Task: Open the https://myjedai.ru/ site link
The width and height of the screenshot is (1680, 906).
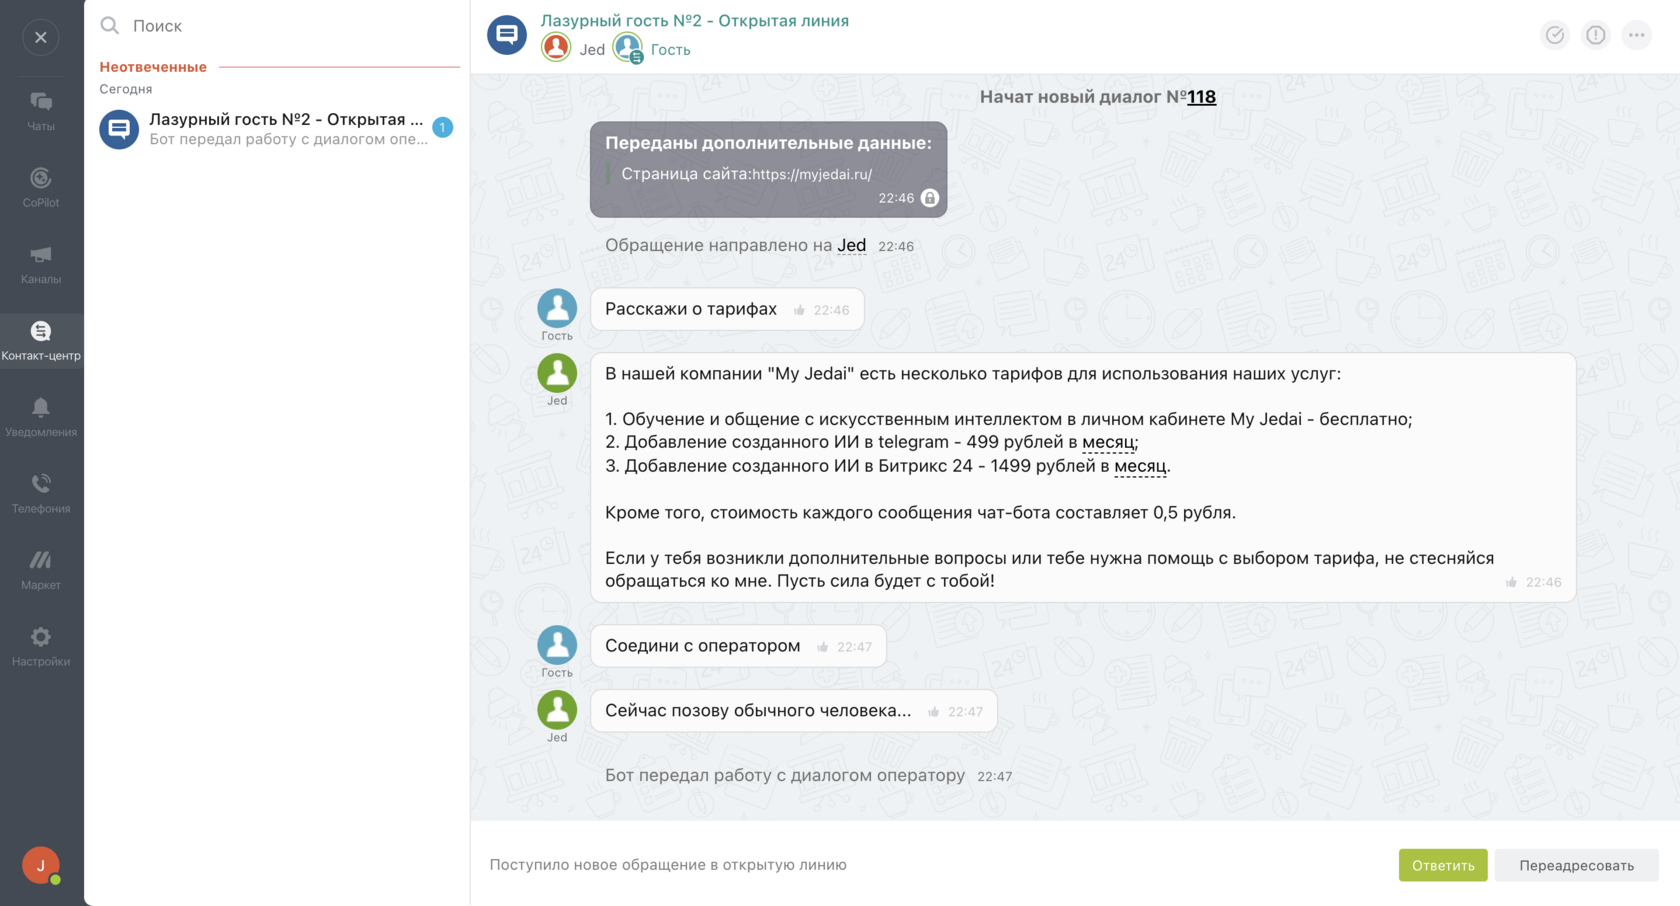Action: click(x=812, y=174)
